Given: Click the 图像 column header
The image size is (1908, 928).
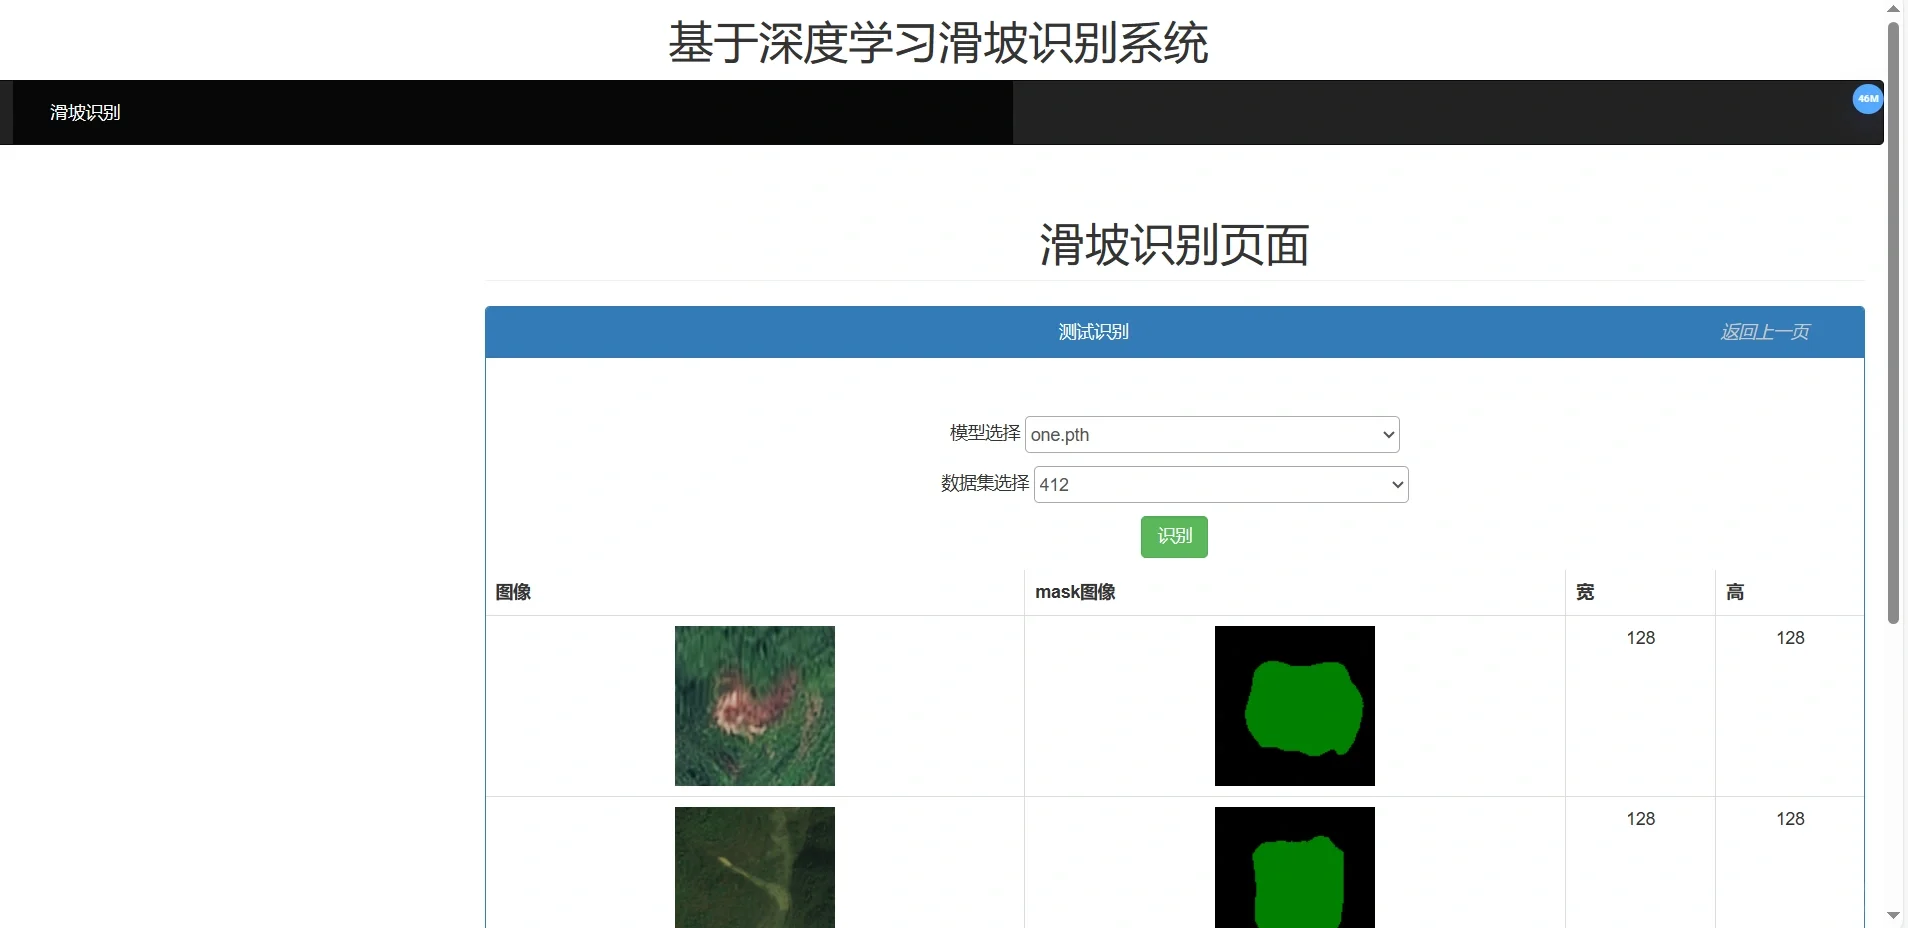Looking at the screenshot, I should click(x=513, y=591).
